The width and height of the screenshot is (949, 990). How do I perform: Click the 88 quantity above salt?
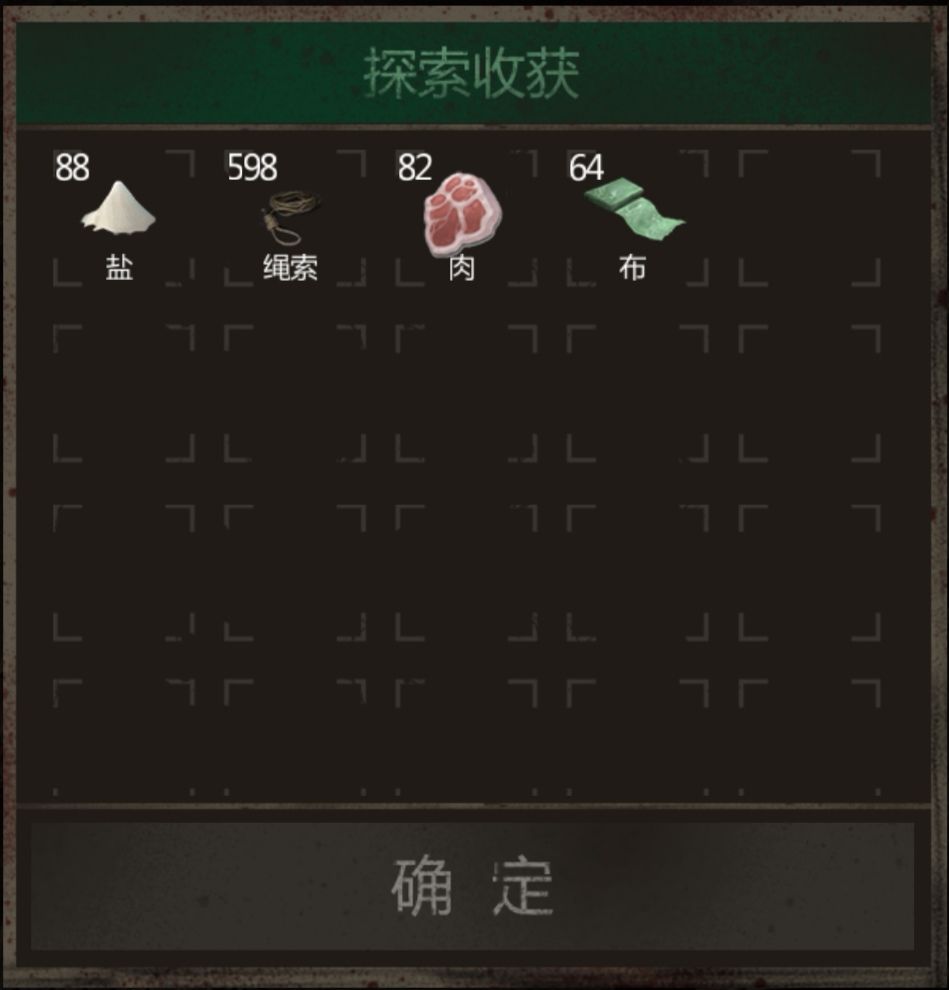click(72, 167)
